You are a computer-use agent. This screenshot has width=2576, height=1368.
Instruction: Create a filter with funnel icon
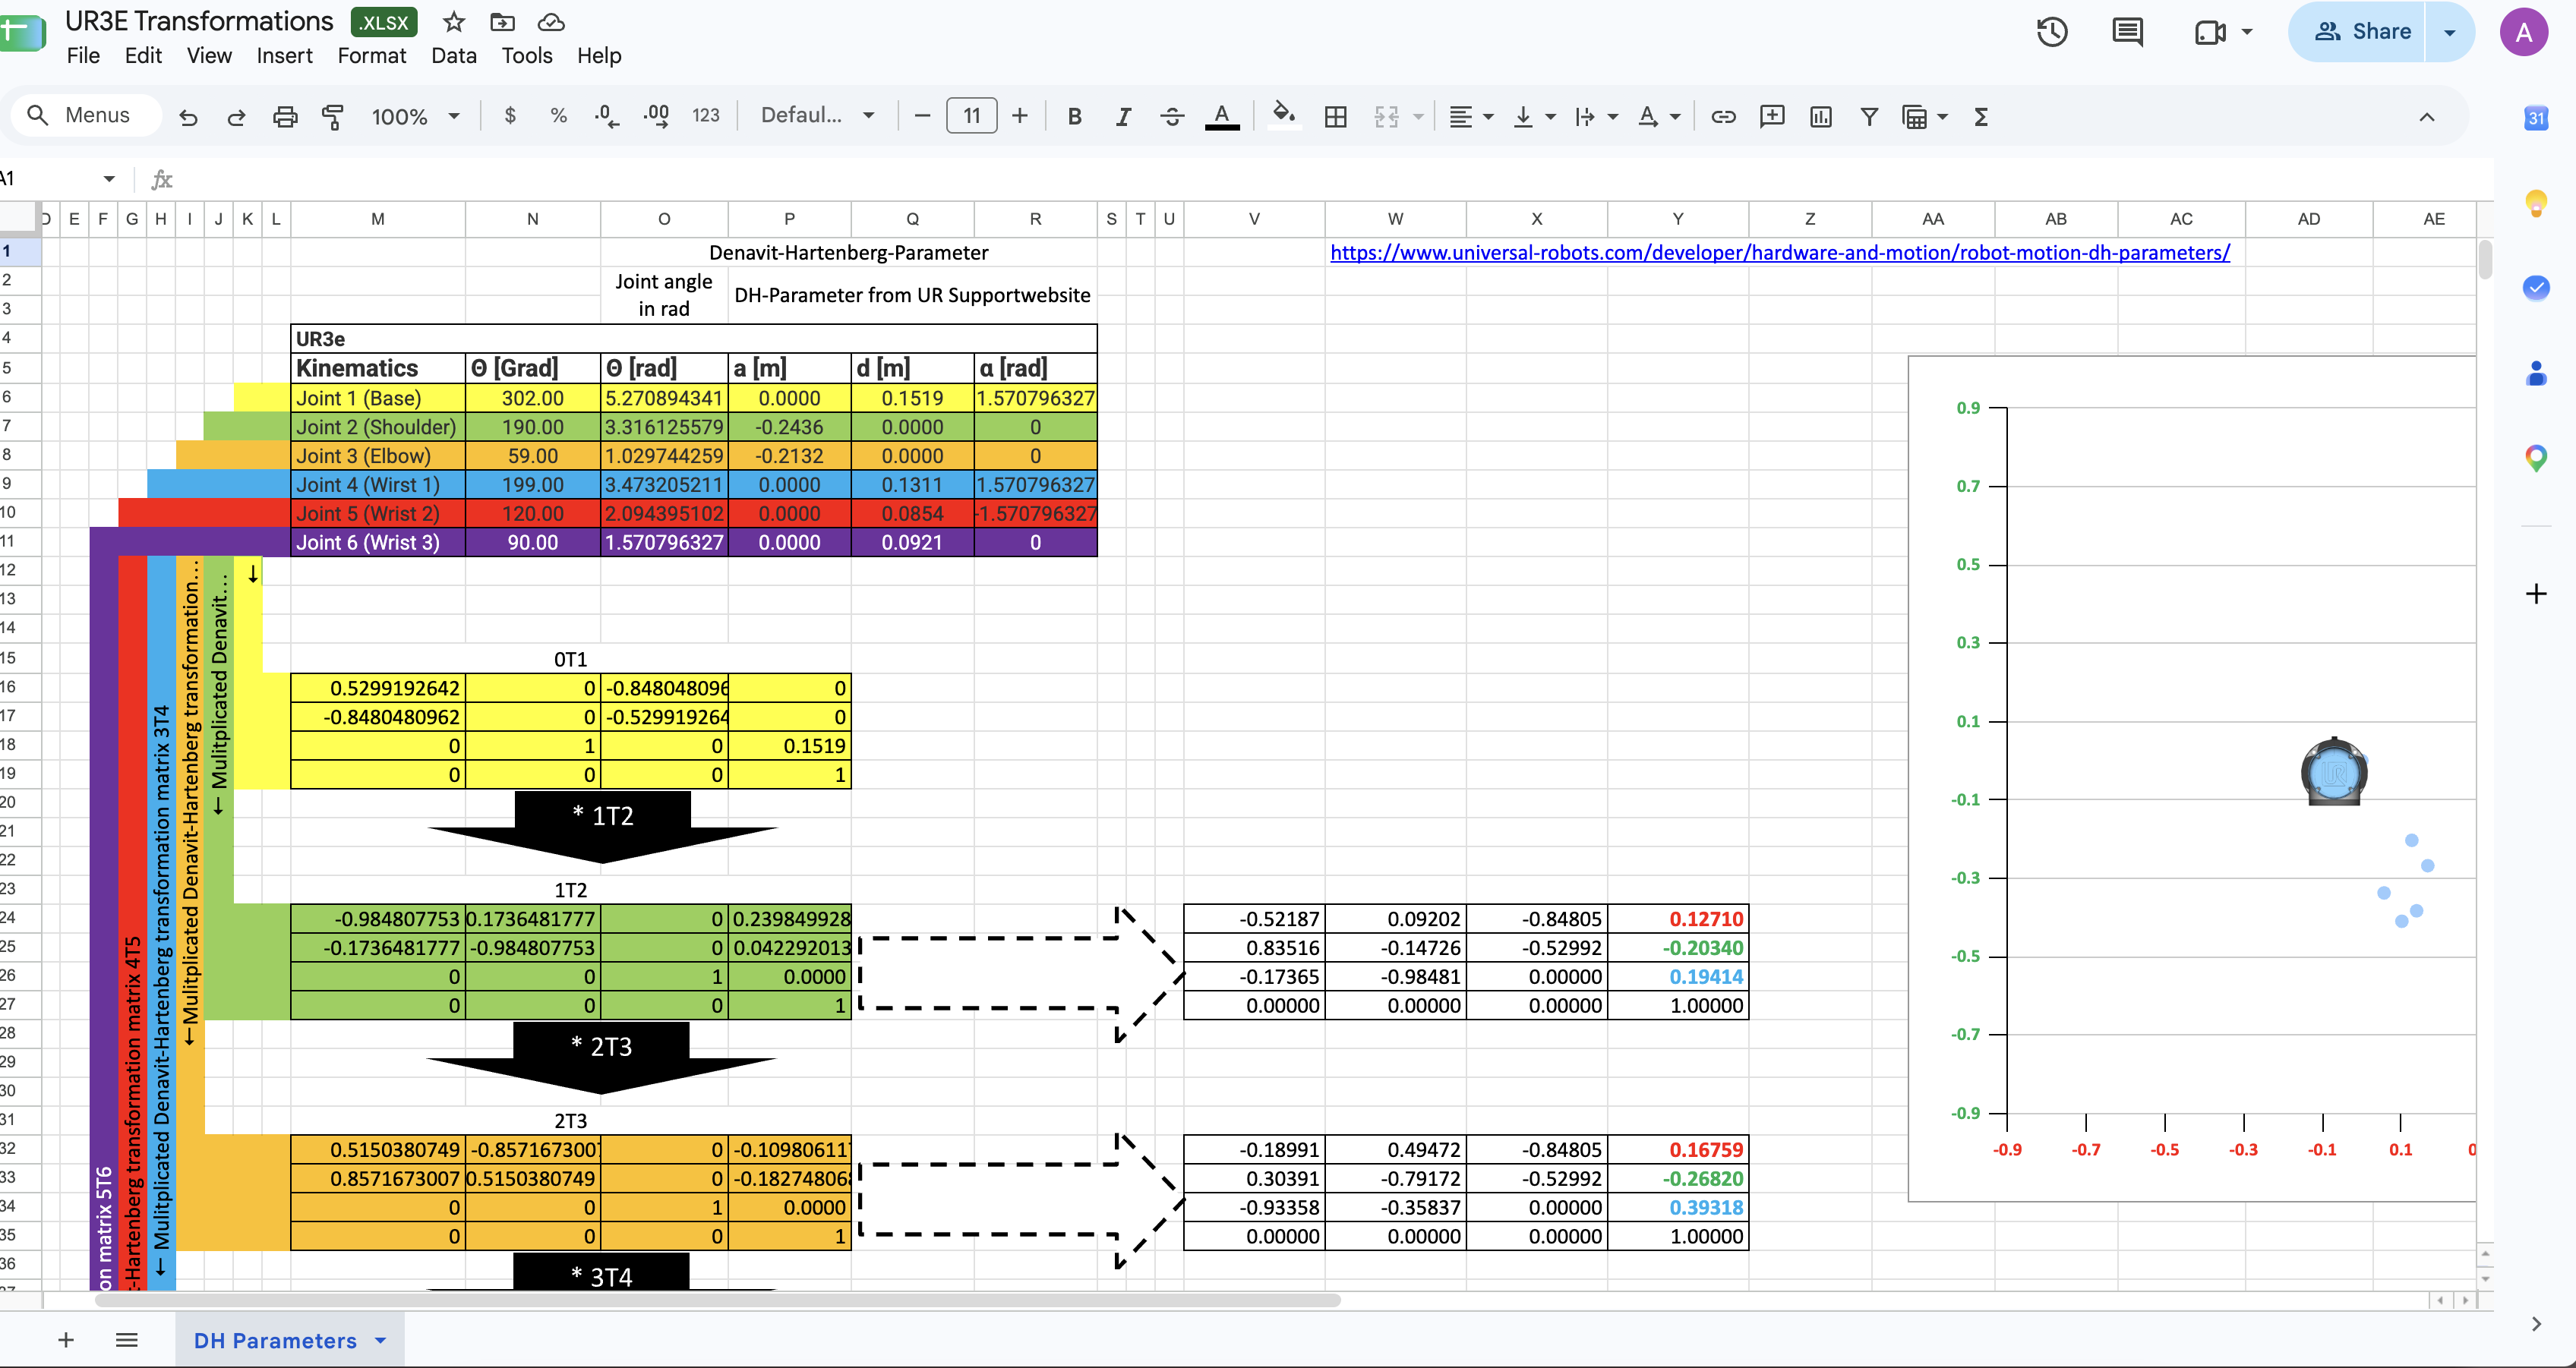coord(1869,117)
